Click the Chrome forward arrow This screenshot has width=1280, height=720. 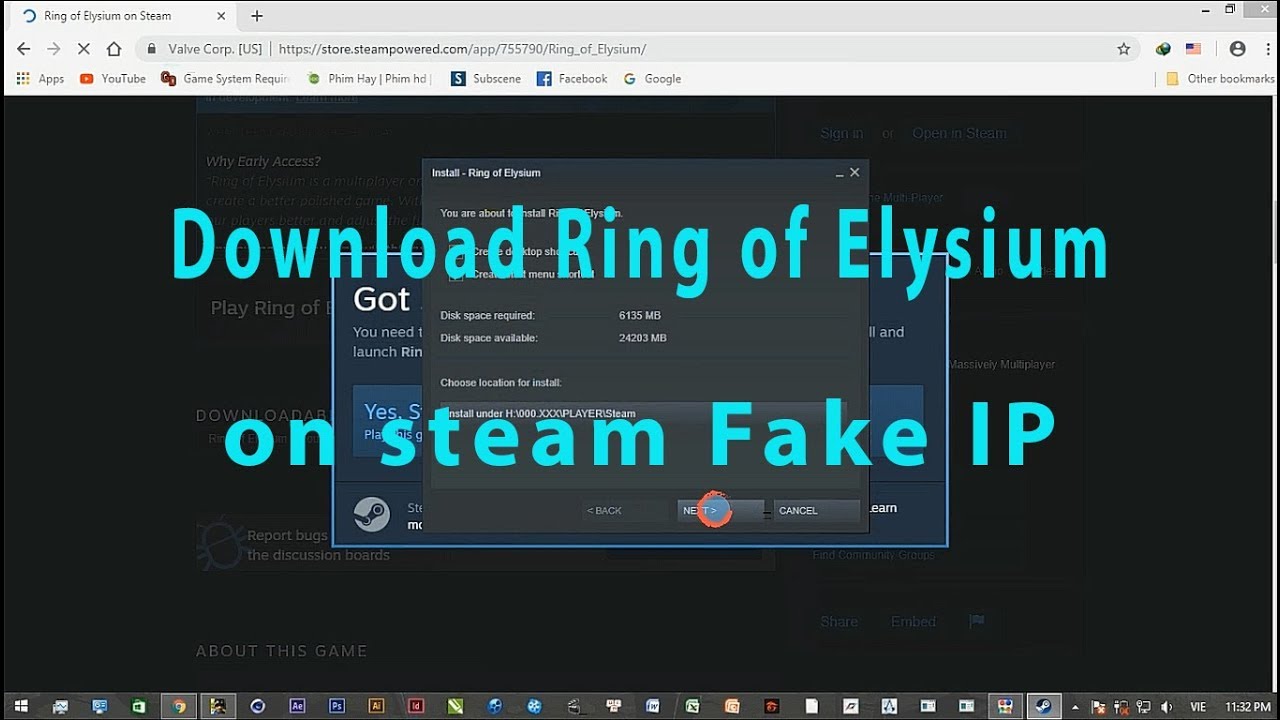[x=54, y=49]
